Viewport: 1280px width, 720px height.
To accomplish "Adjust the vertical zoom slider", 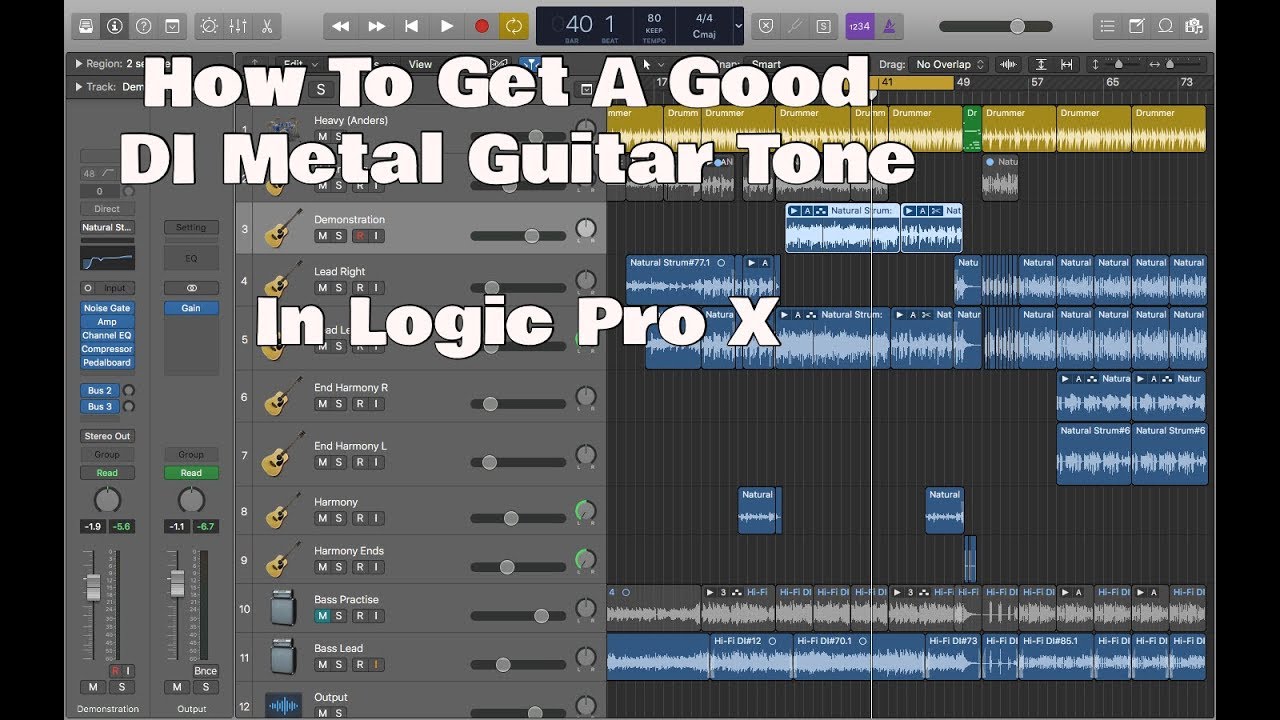I will point(1119,64).
